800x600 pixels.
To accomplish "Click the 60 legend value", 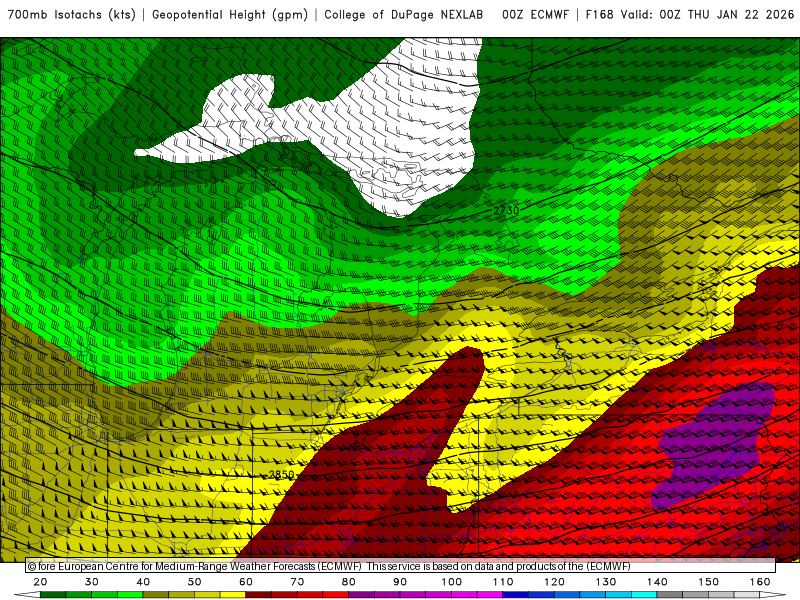I will pos(246,582).
